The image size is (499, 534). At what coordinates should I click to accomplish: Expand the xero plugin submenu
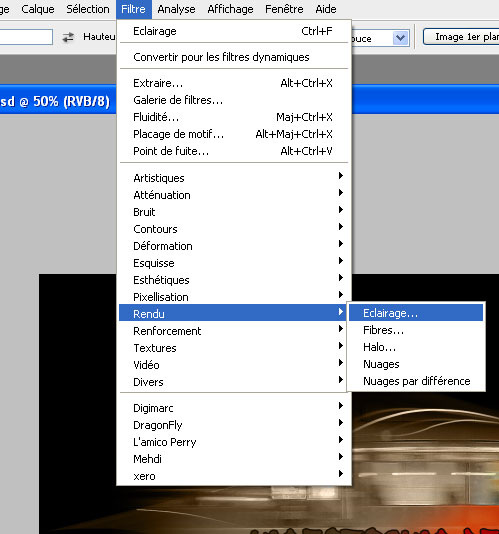[234, 476]
